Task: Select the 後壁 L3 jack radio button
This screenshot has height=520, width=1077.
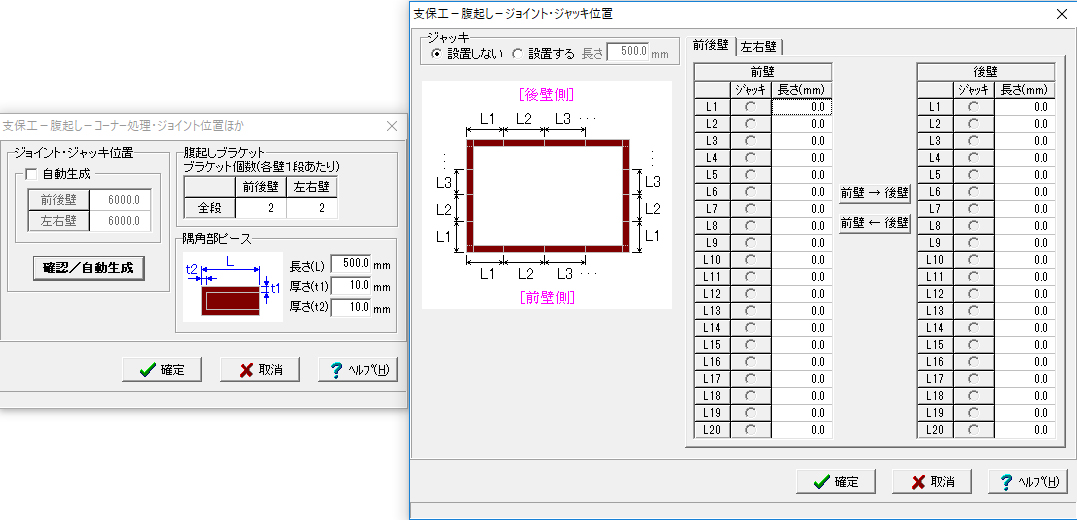Action: pyautogui.click(x=973, y=141)
